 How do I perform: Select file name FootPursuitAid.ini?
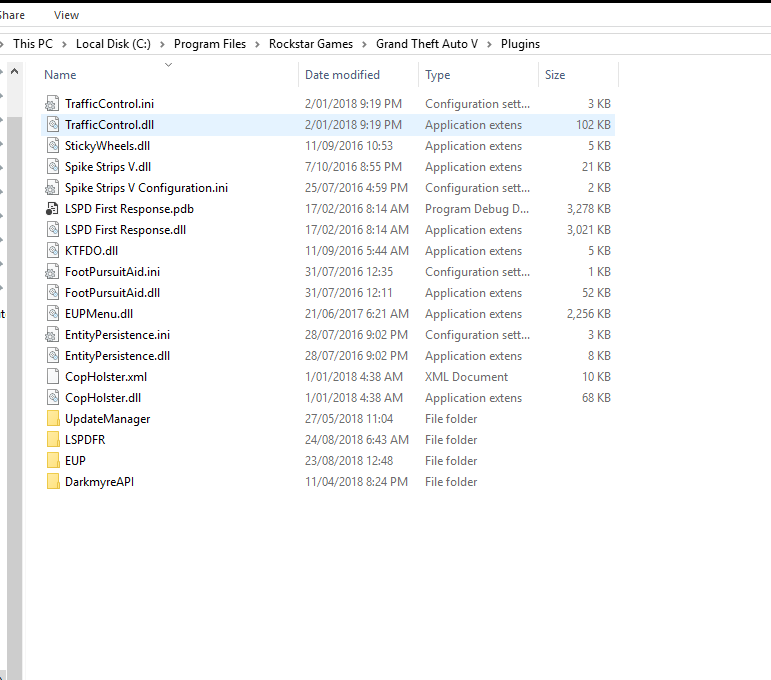point(112,272)
